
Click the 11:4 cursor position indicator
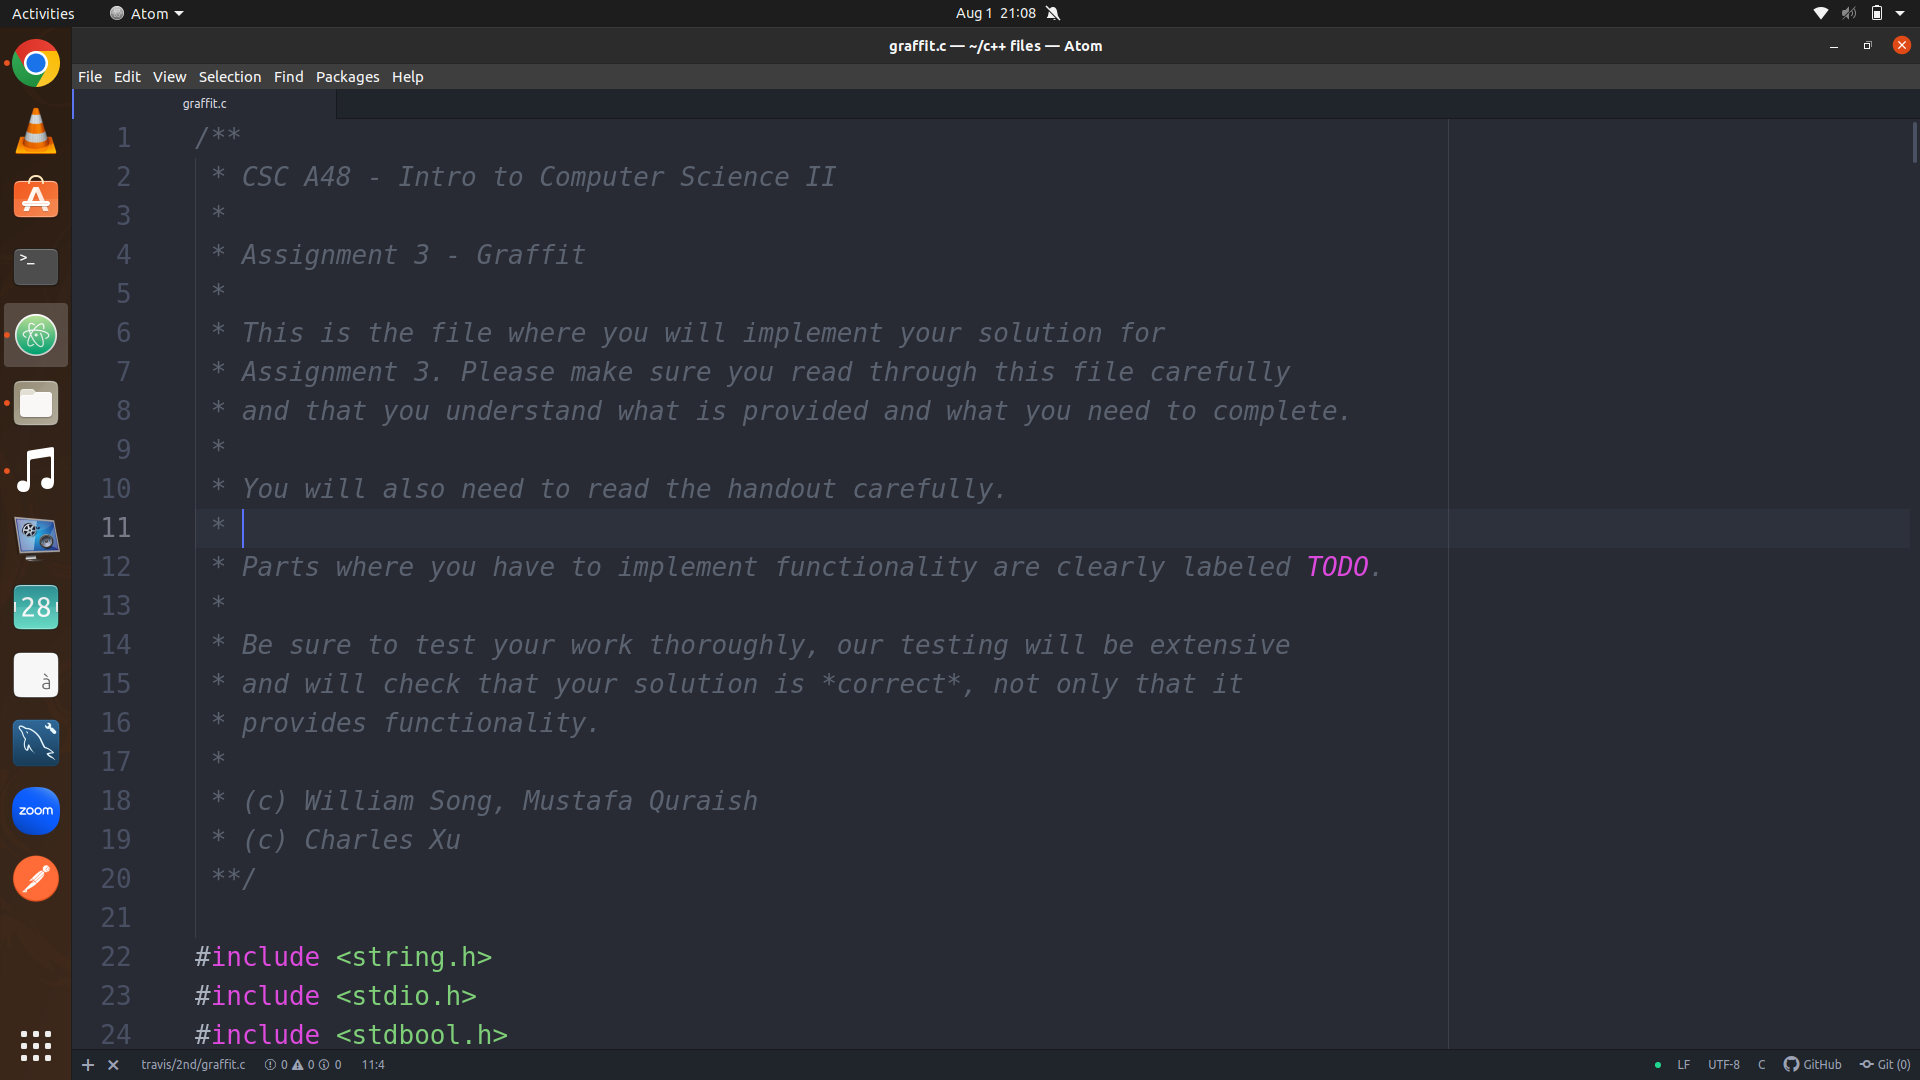(x=373, y=1065)
